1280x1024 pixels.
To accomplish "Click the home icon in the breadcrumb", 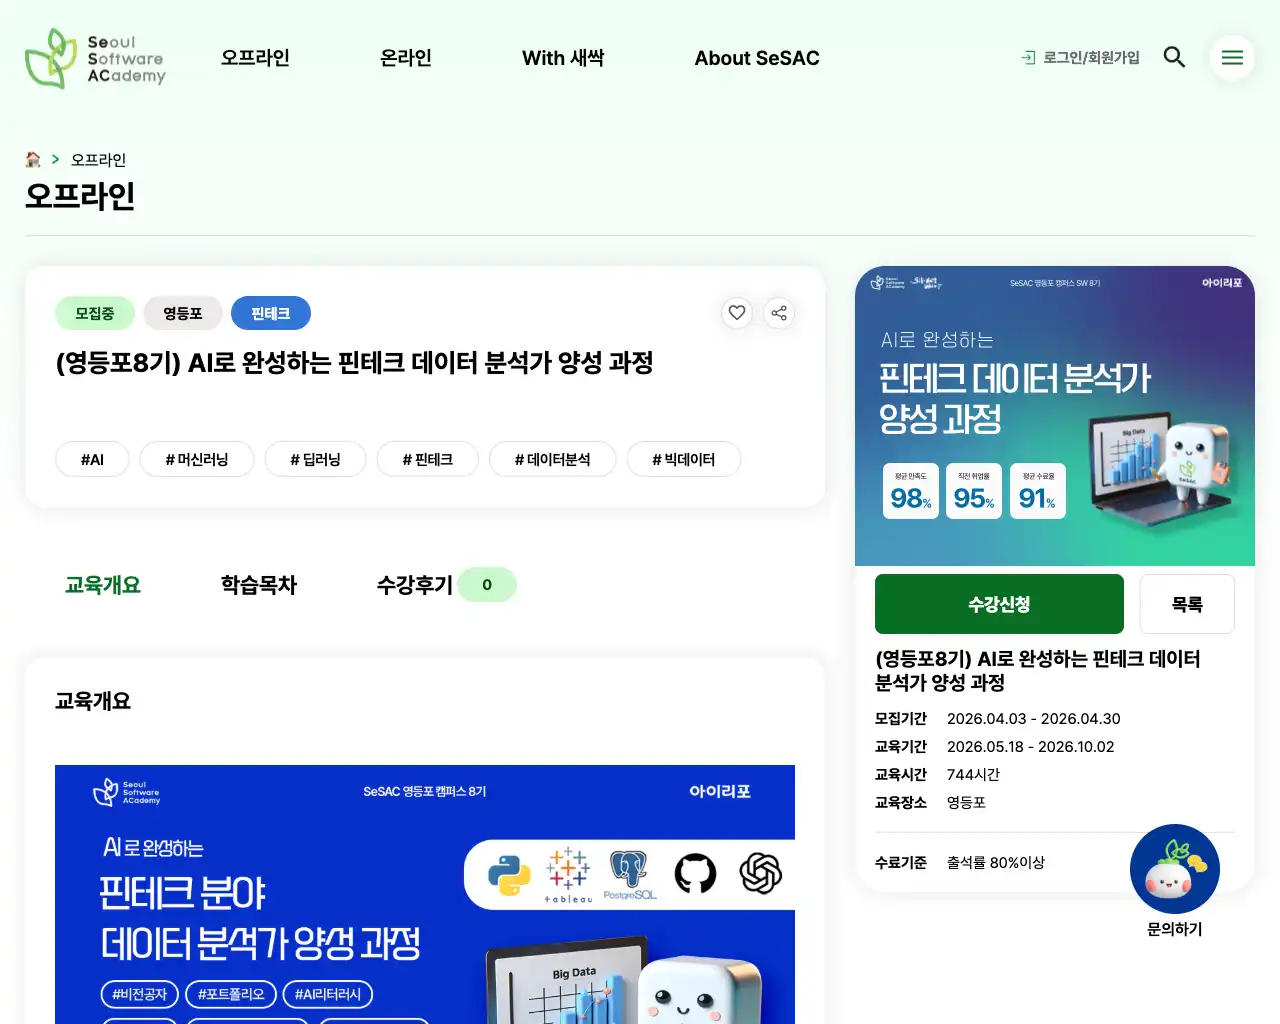I will click(x=34, y=159).
